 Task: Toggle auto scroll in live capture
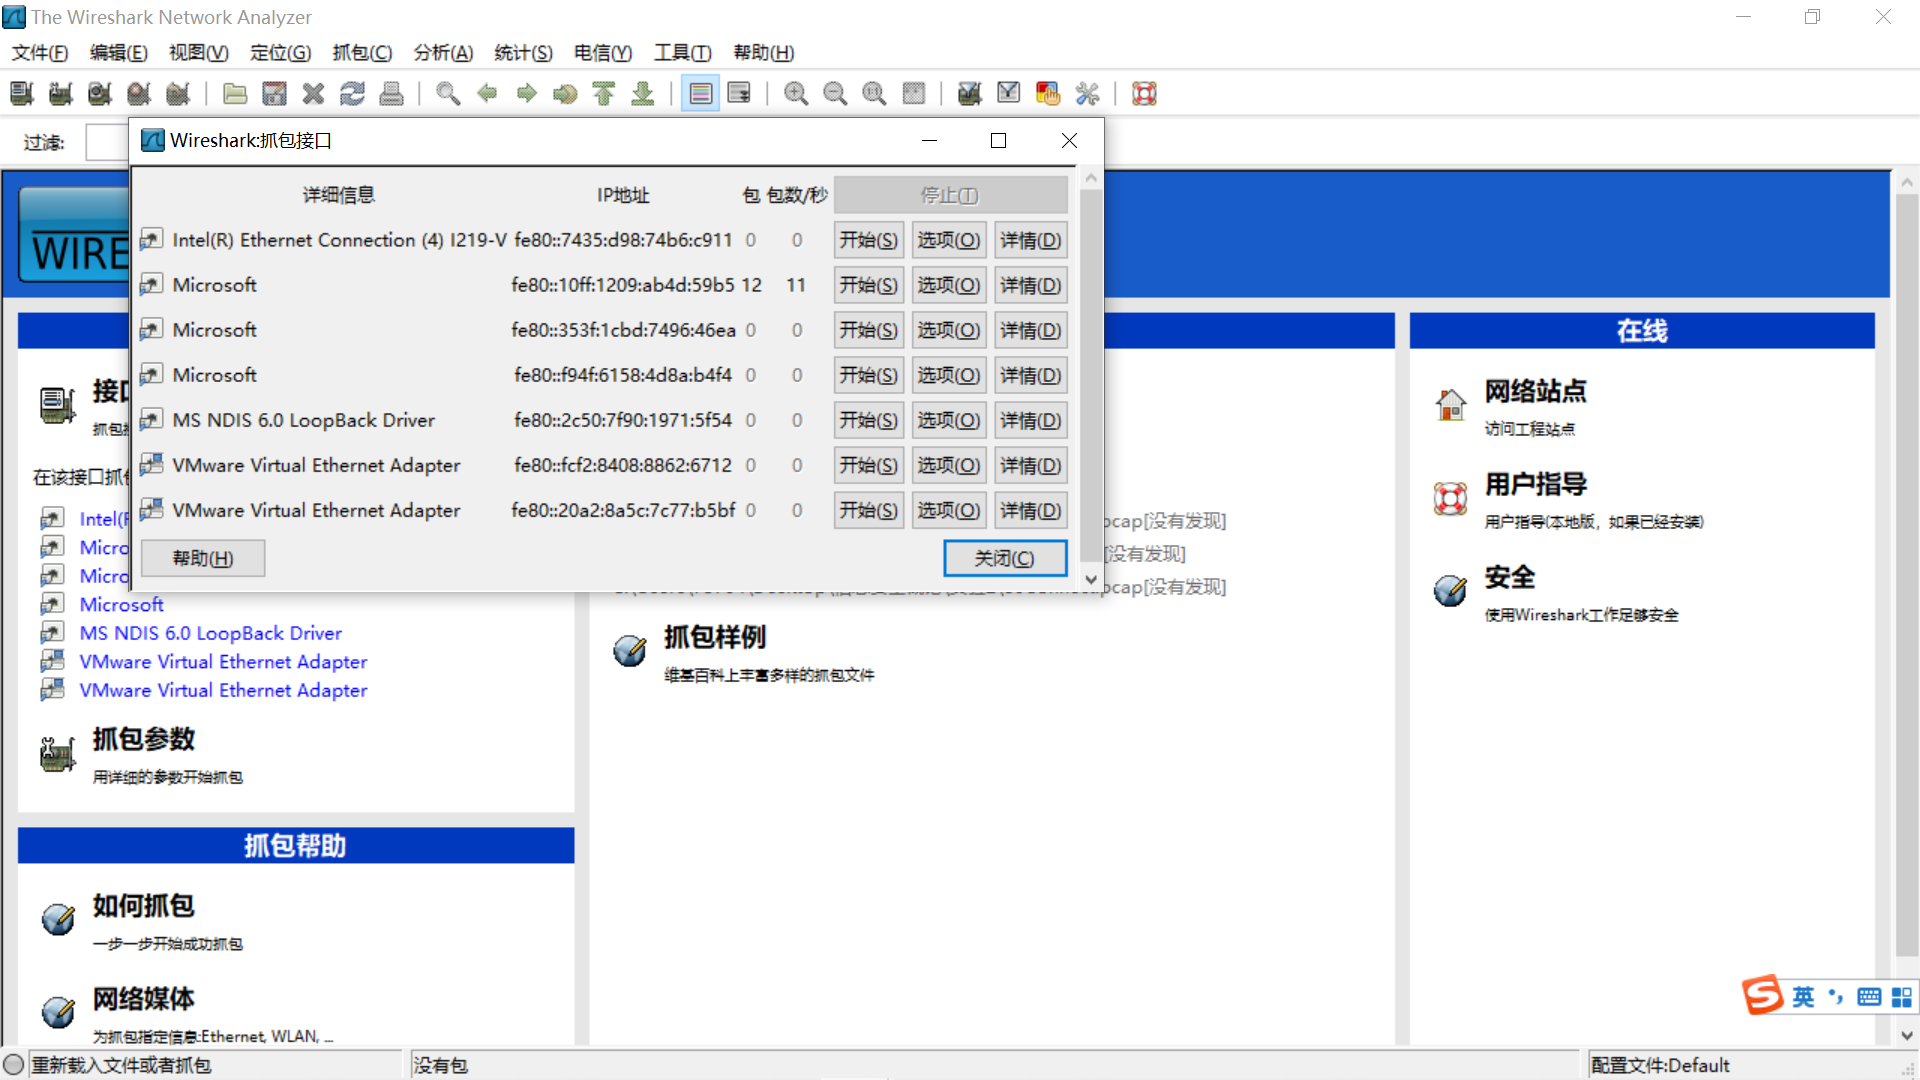739,94
